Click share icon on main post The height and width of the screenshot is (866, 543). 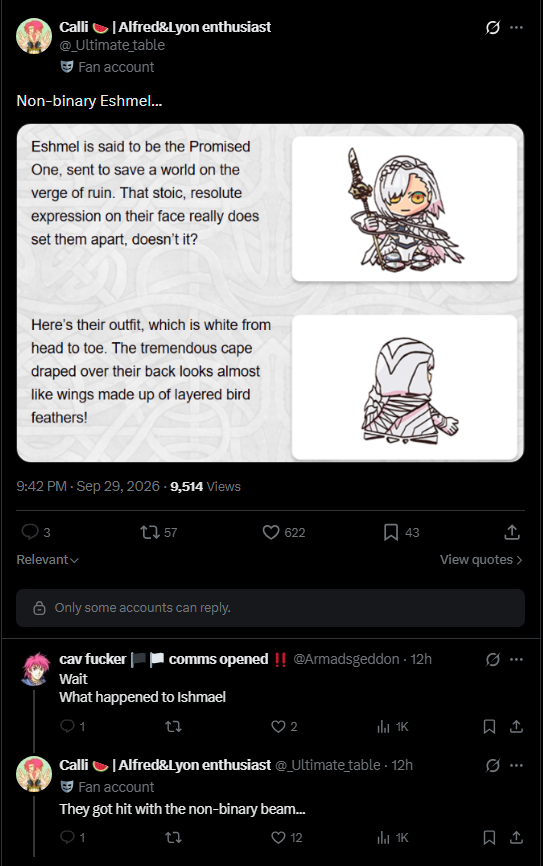click(512, 532)
